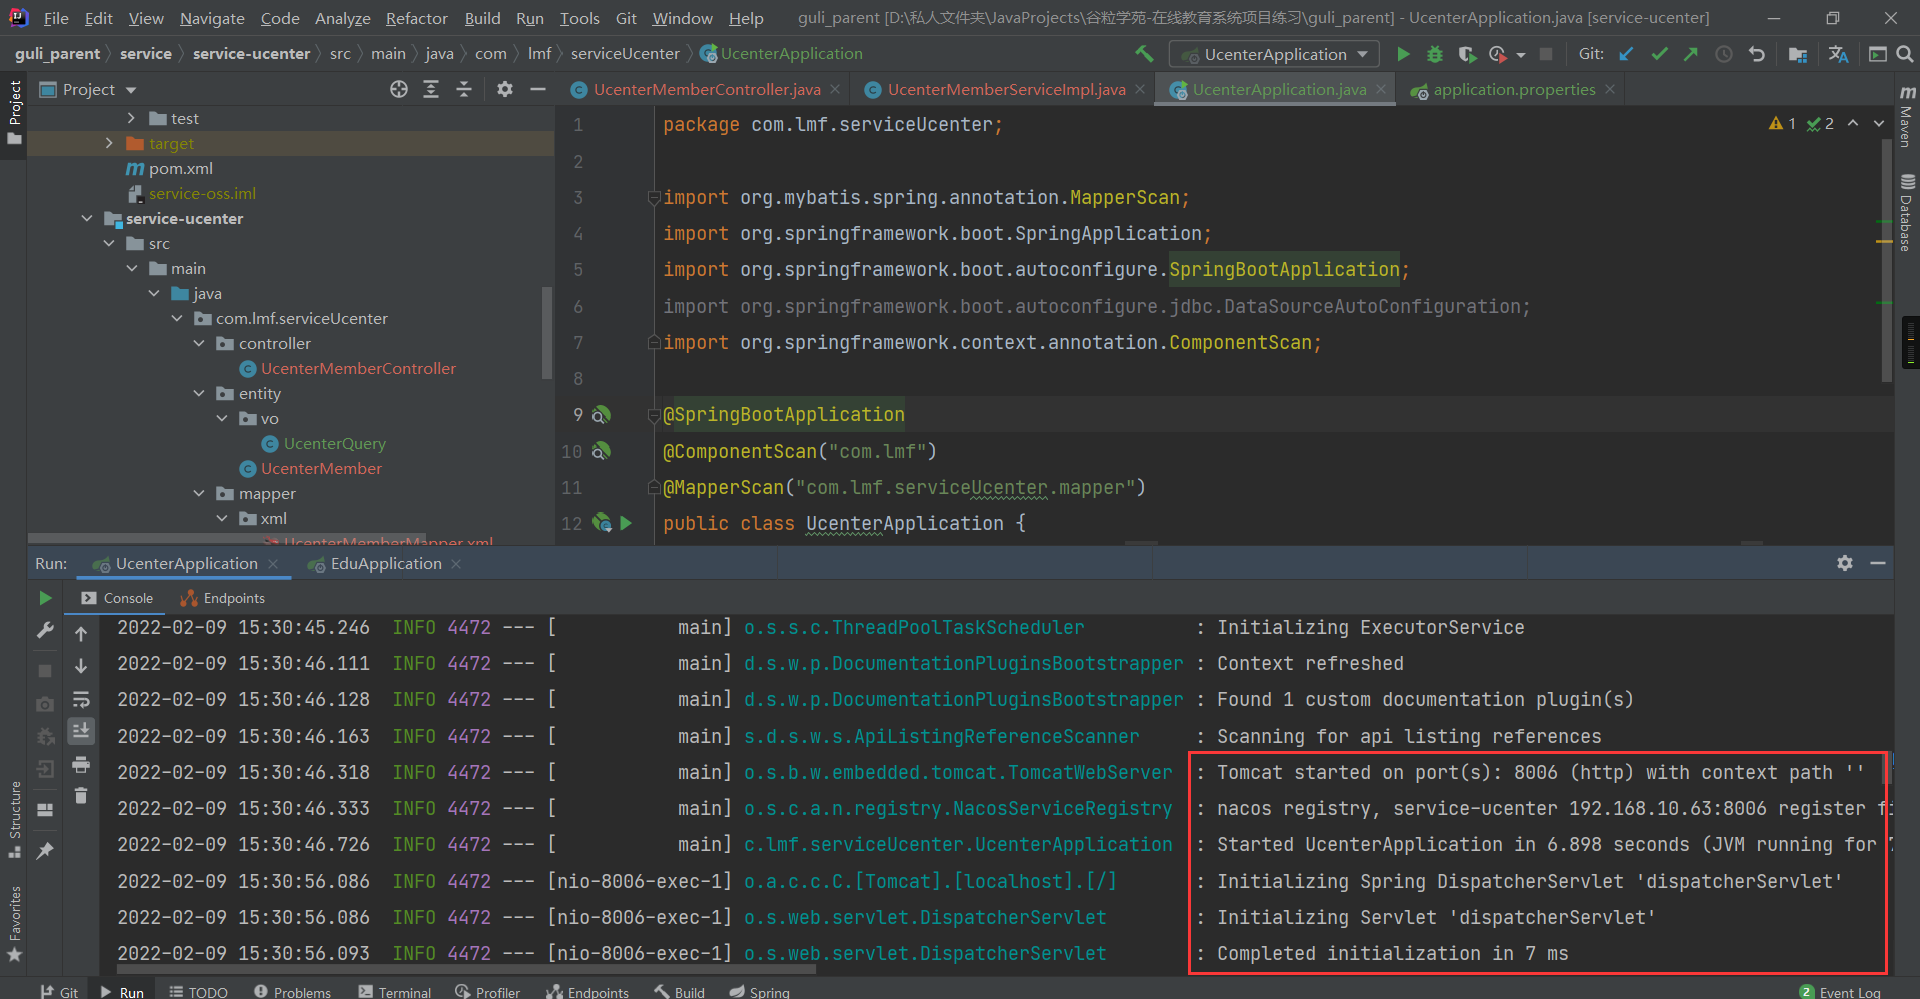1920x999 pixels.
Task: Select UcenterQuery class in project tree
Action: tap(334, 443)
